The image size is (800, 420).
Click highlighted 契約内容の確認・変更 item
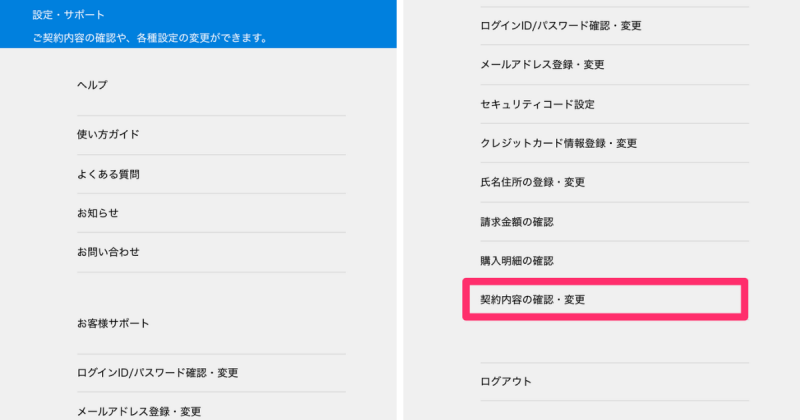tap(533, 300)
